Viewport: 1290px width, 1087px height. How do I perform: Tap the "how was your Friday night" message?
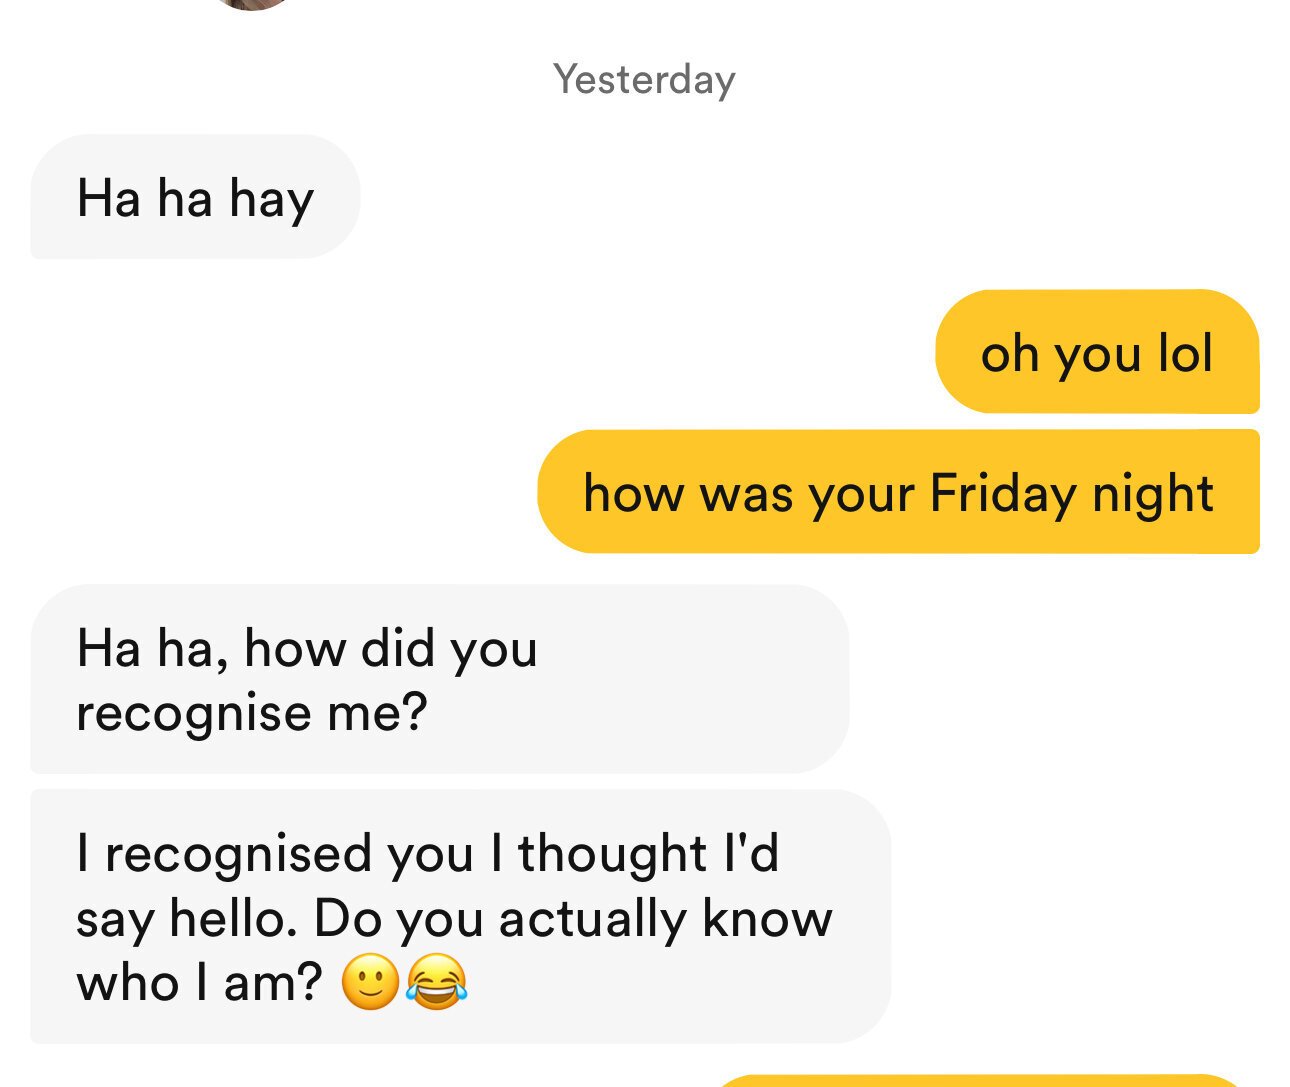coord(897,492)
